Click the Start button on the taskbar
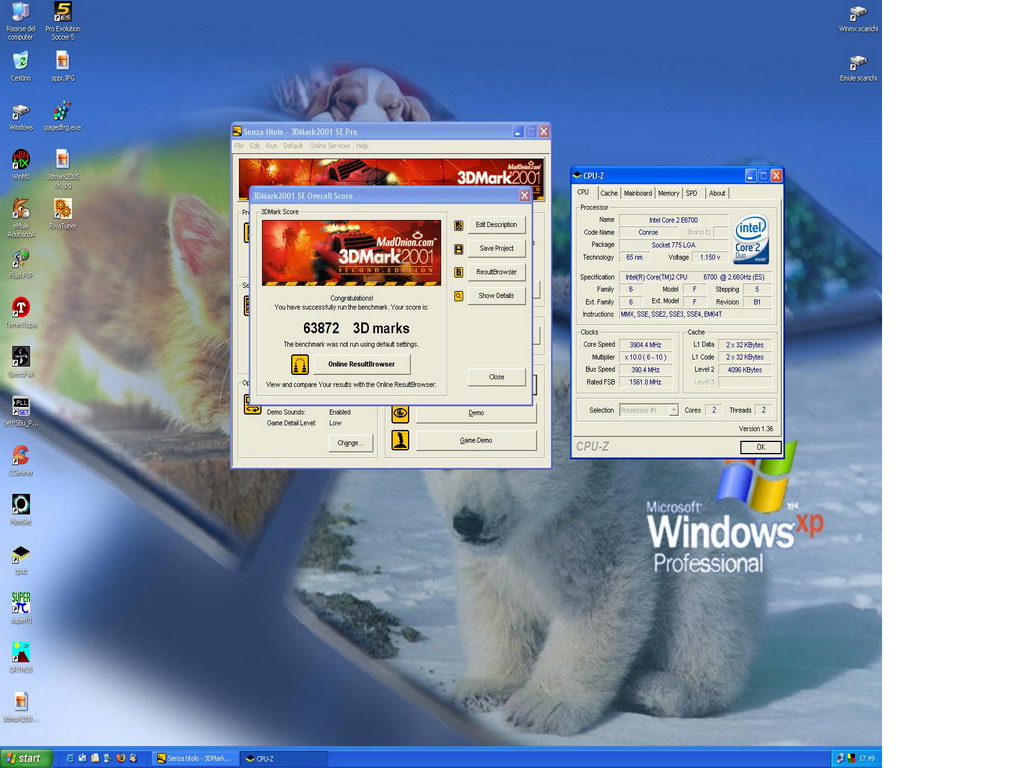Viewport: 1024px width, 768px height. pyautogui.click(x=25, y=758)
